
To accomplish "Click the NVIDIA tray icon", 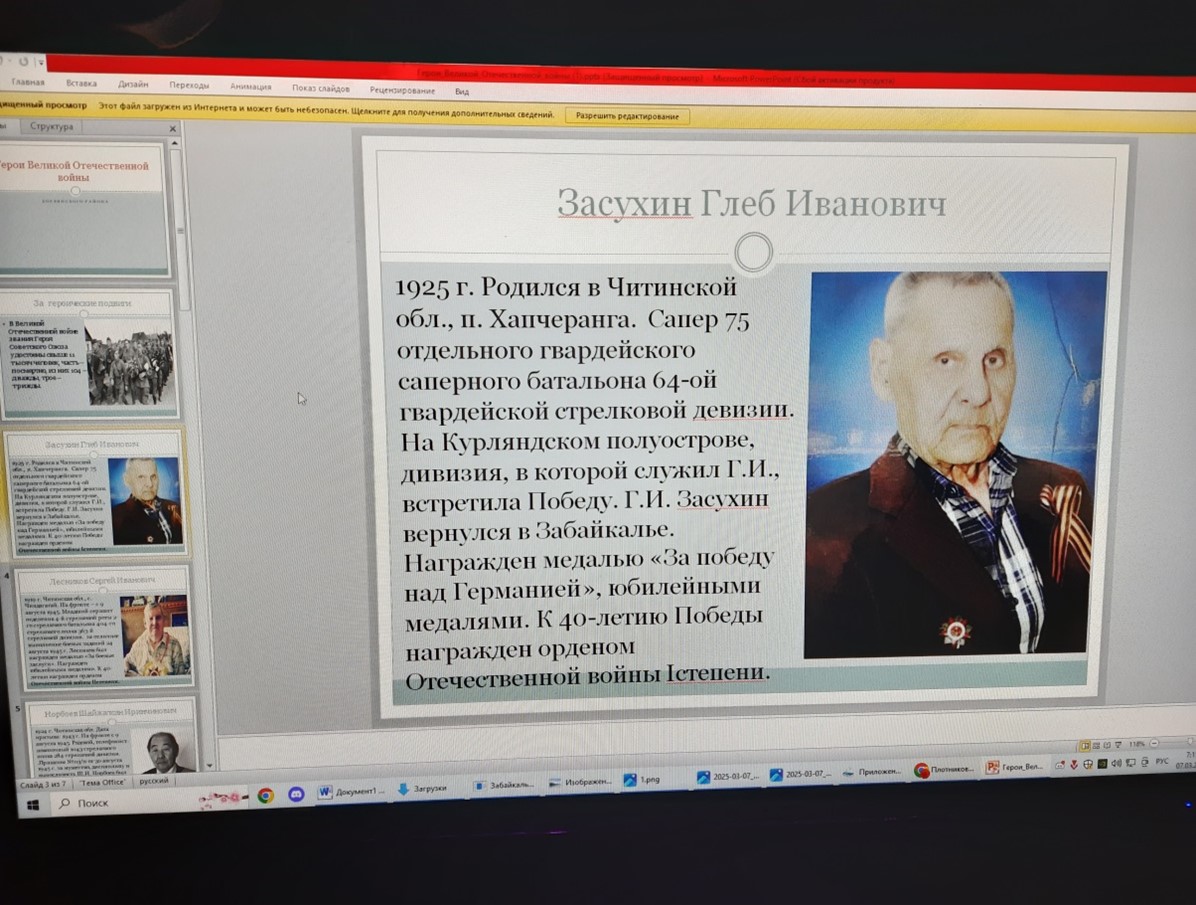I will click(1102, 764).
